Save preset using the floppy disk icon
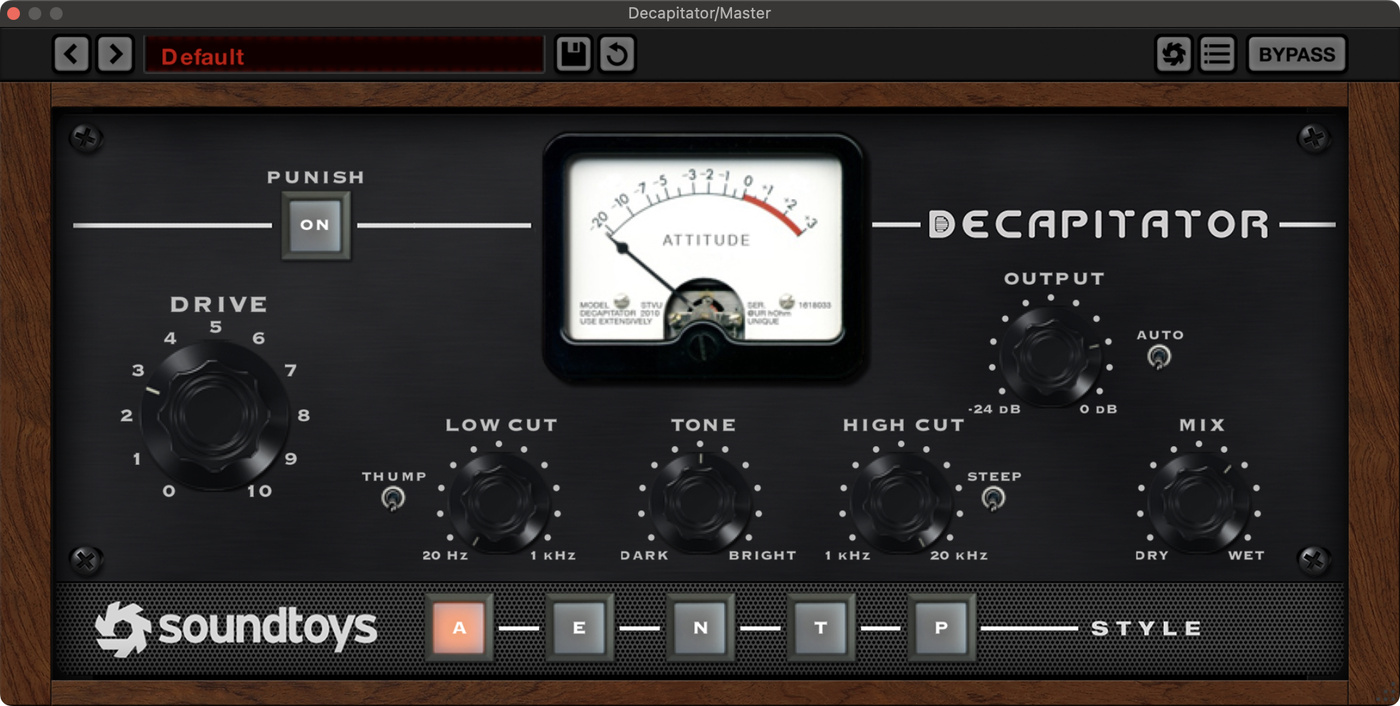1400x706 pixels. (x=573, y=54)
